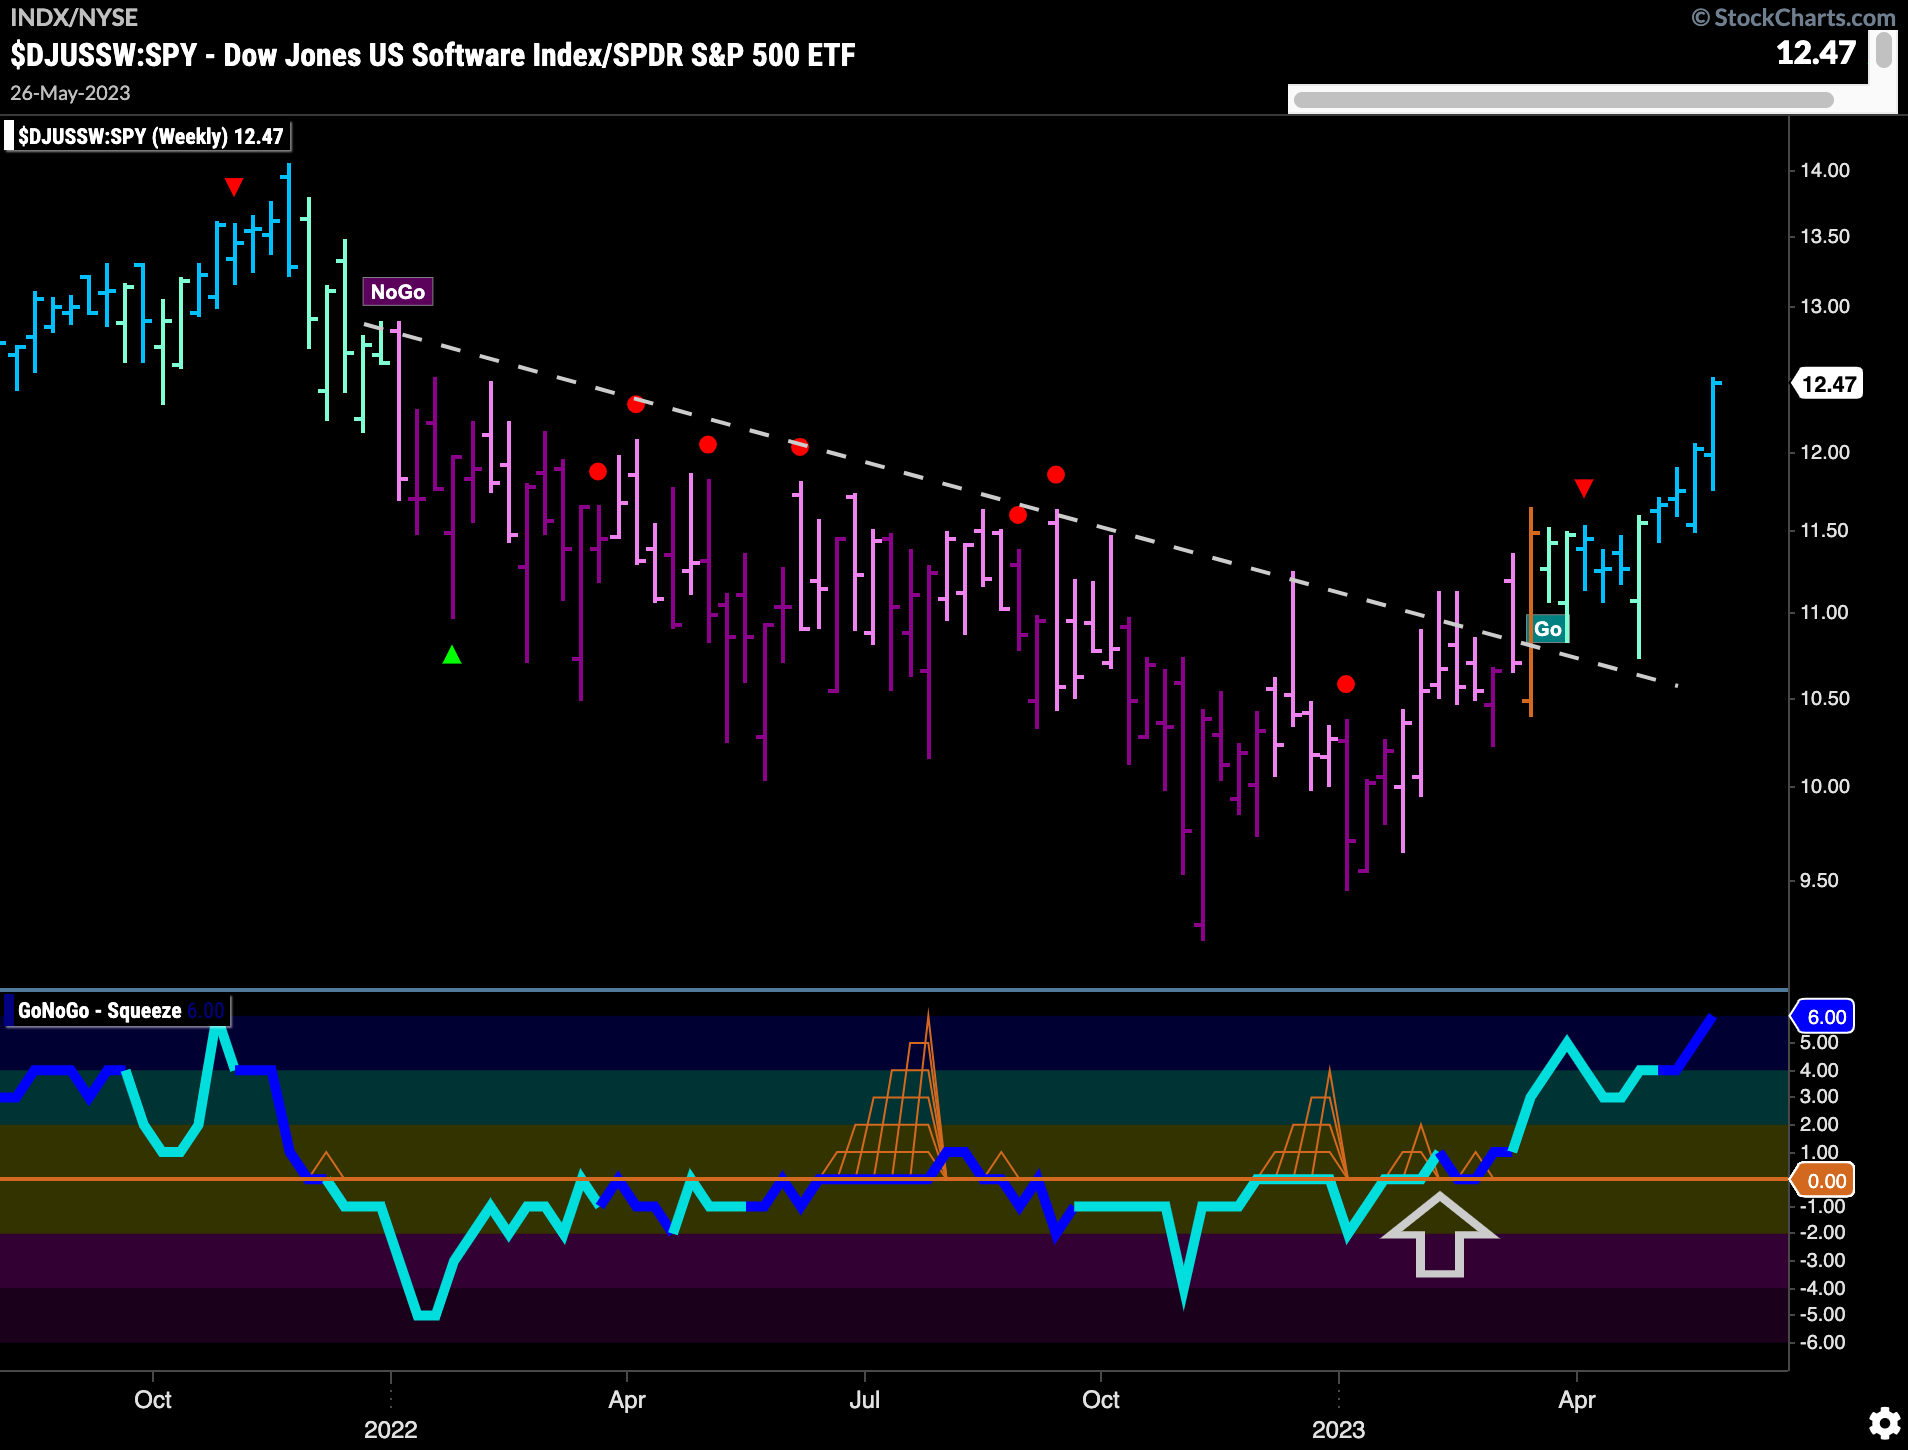Click the NoGo trend label
This screenshot has height=1450, width=1908.
point(398,292)
